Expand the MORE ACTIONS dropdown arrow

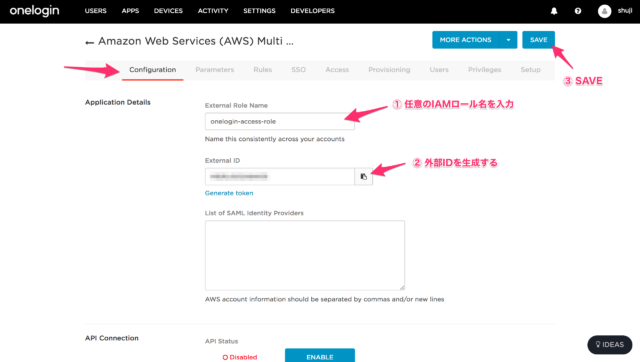[x=508, y=40]
